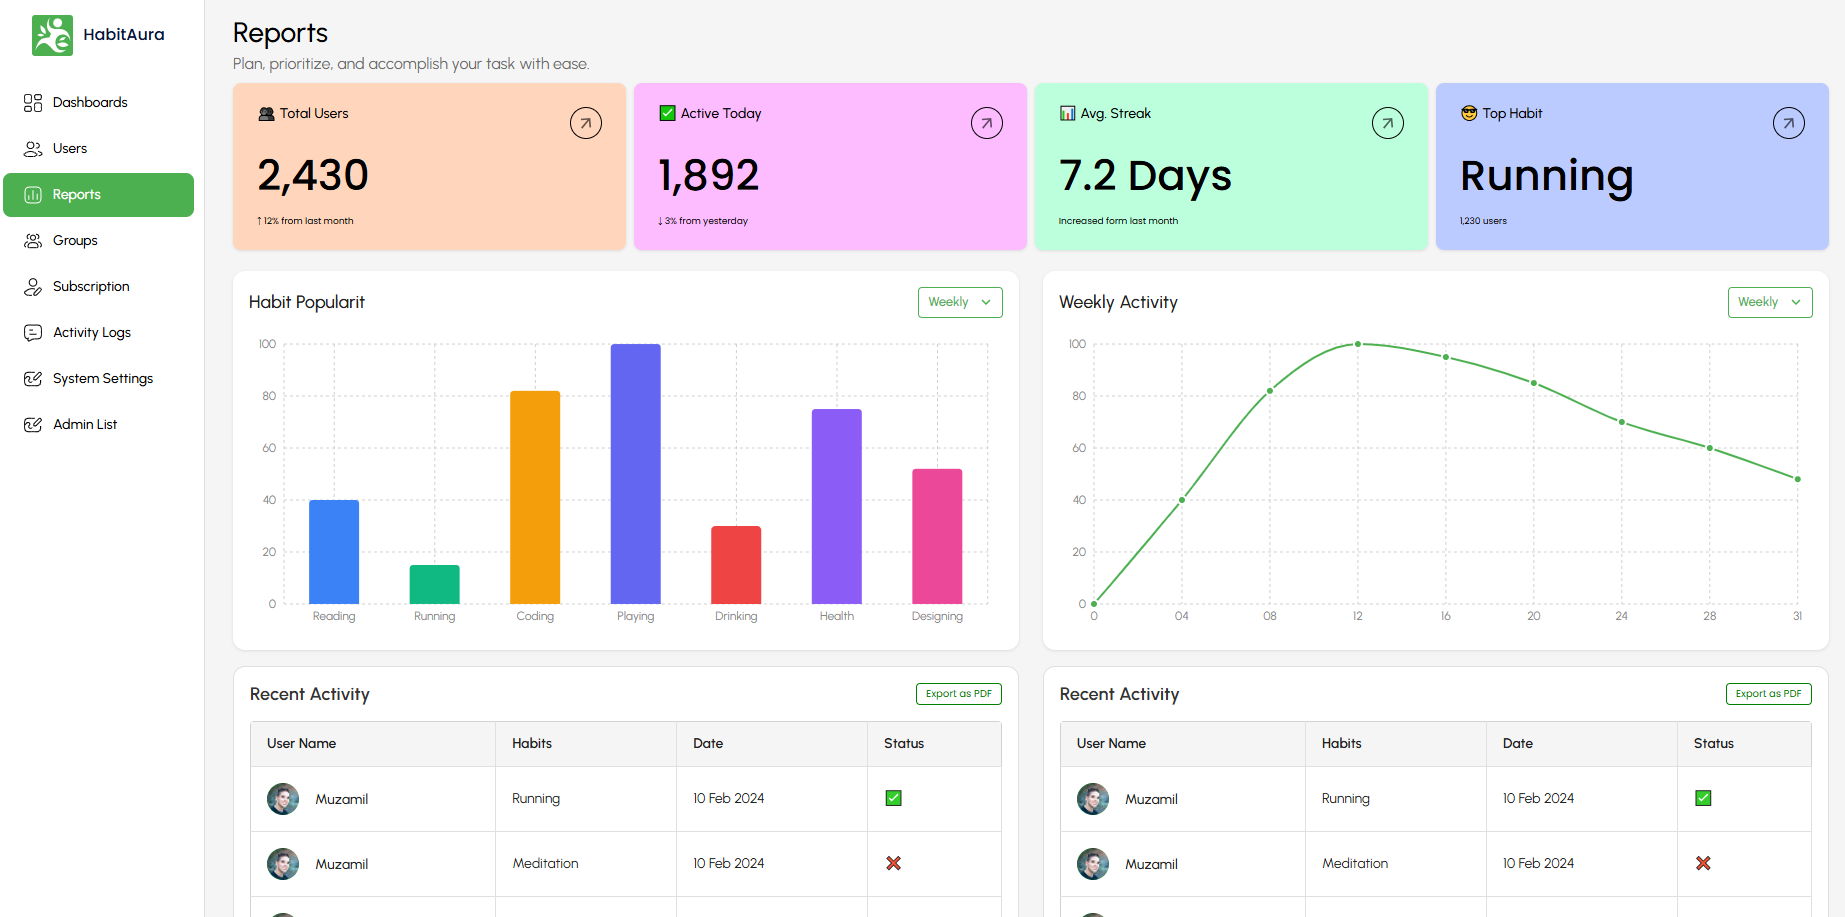Go to the Users menu item
Viewport: 1845px width, 917px height.
tap(98, 148)
